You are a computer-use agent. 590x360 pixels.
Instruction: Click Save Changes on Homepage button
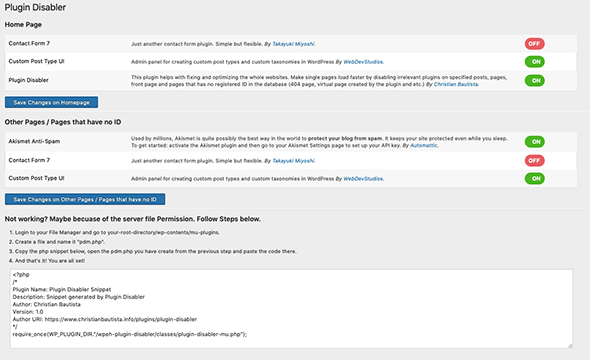[52, 102]
